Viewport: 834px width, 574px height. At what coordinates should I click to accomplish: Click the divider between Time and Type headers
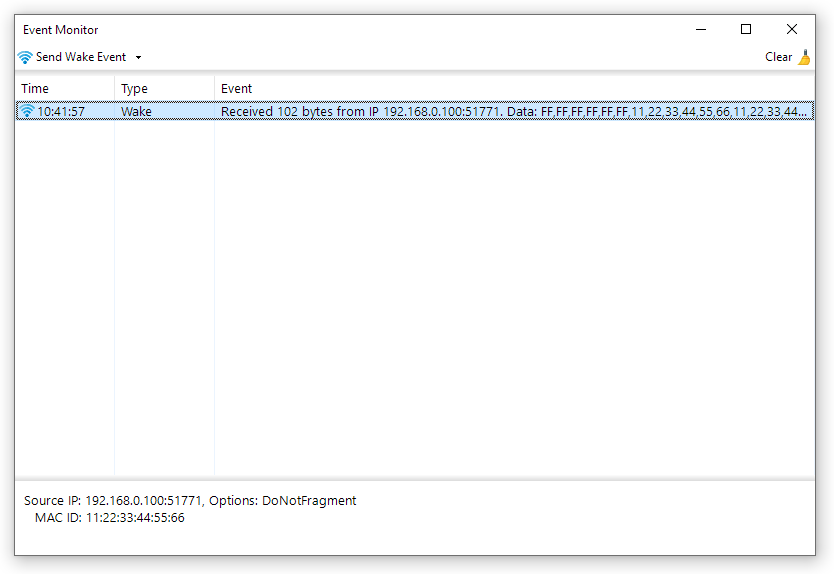[x=114, y=89]
